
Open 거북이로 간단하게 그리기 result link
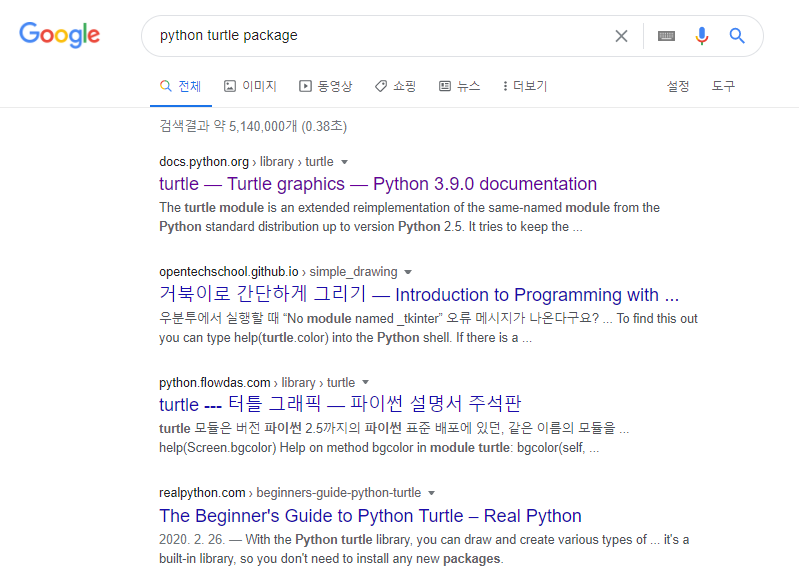[419, 294]
